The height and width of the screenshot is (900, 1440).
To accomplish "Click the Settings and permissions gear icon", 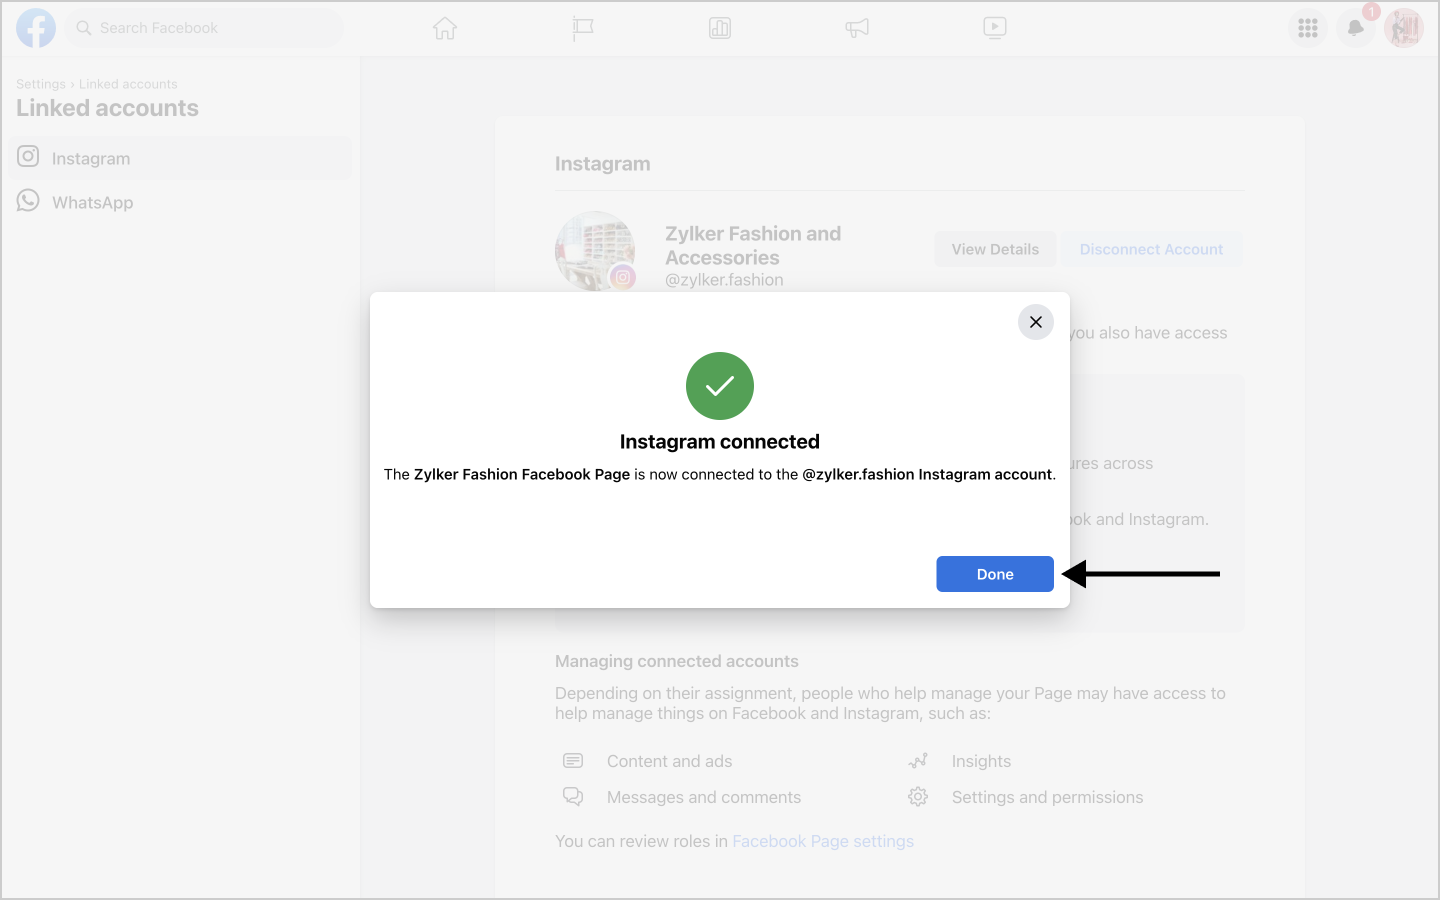I will (x=918, y=797).
